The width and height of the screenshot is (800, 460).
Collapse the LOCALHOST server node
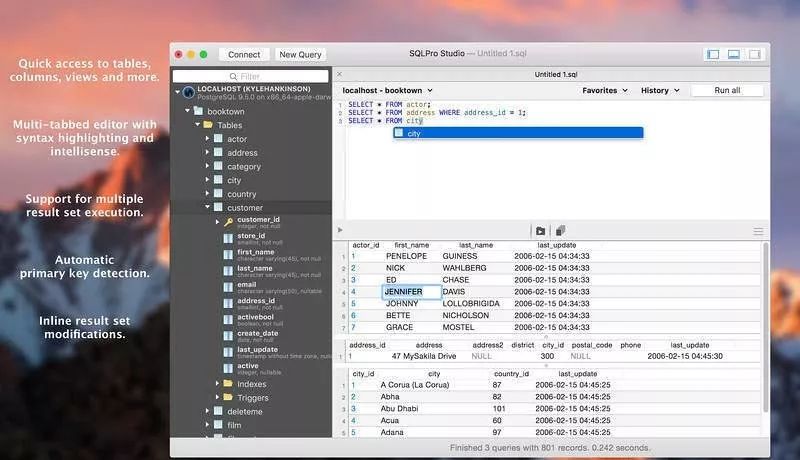point(178,92)
